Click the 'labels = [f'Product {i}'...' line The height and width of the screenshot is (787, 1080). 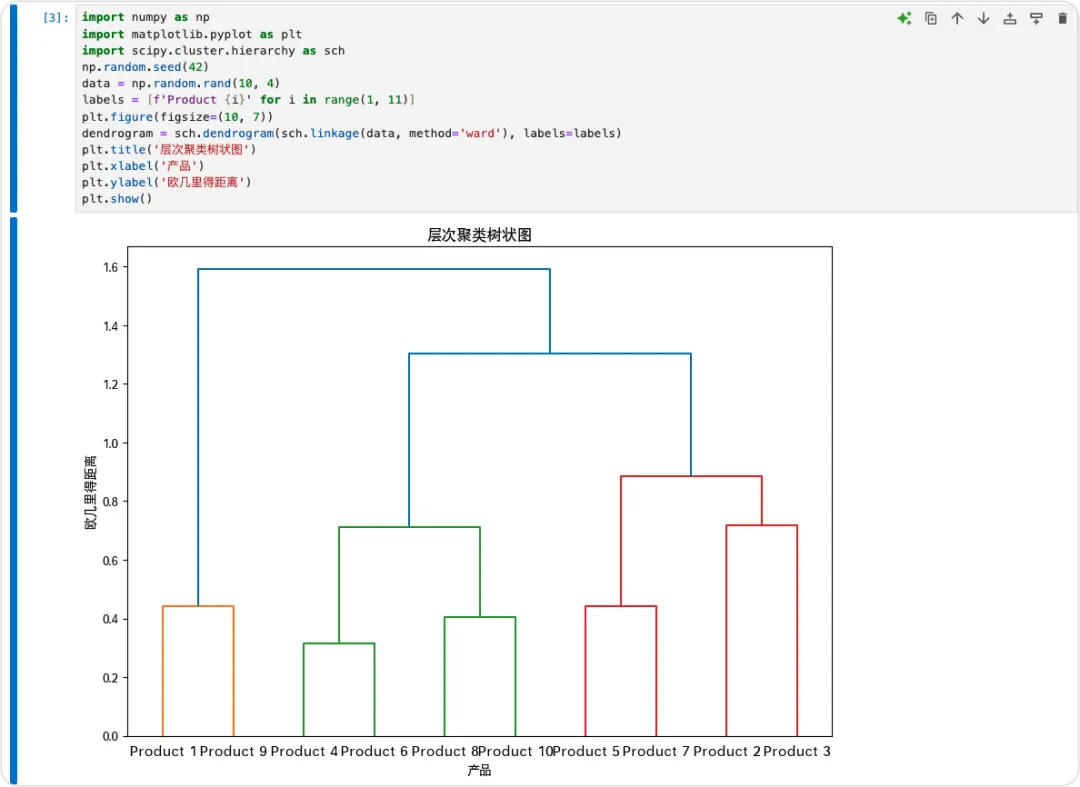point(248,100)
